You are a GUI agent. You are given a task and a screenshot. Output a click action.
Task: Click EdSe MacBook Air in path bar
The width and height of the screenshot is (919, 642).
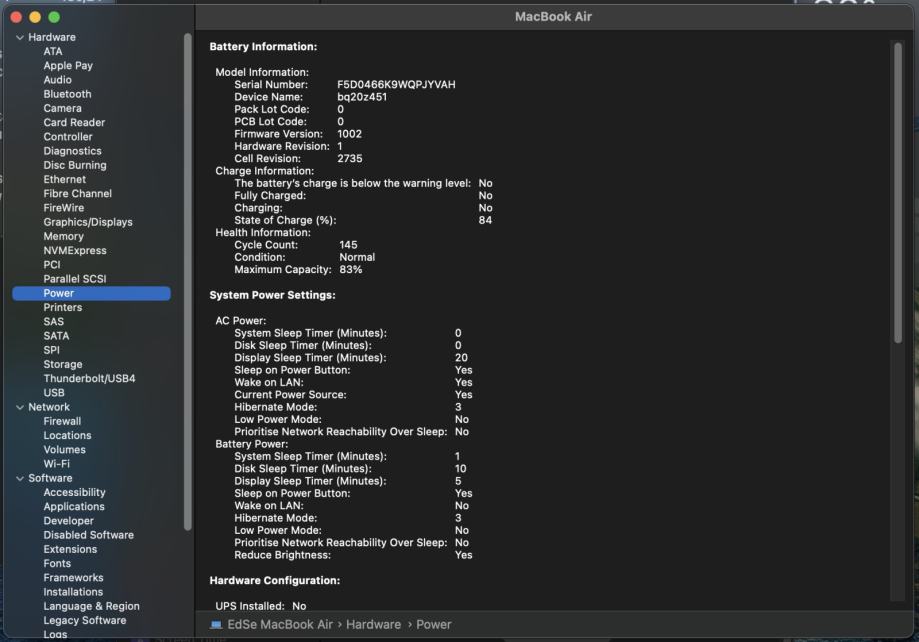[282, 624]
